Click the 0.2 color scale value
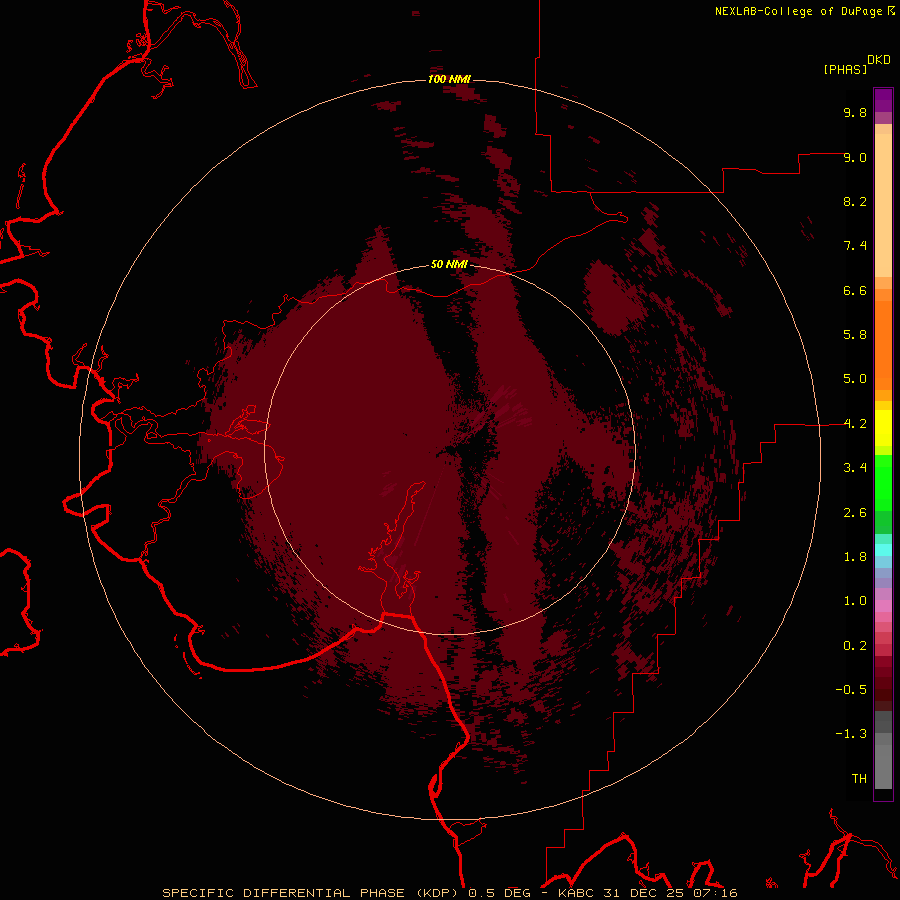 855,646
